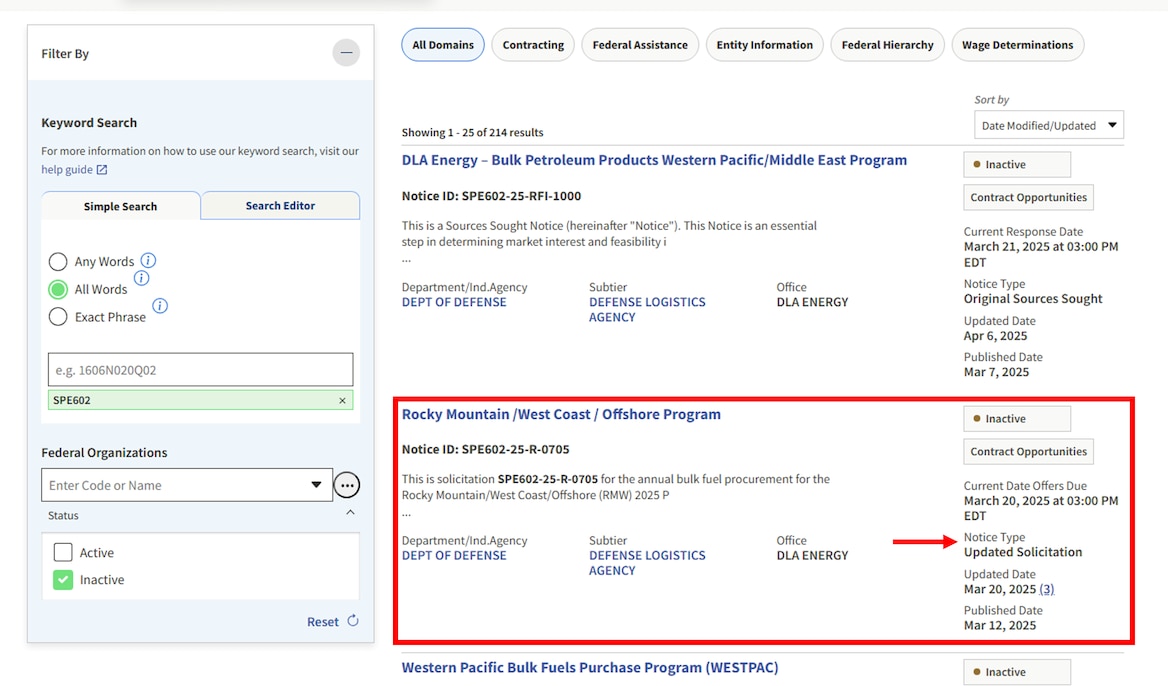Image resolution: width=1168 pixels, height=686 pixels.
Task: Remove the SPE602 keyword tag
Action: (343, 401)
